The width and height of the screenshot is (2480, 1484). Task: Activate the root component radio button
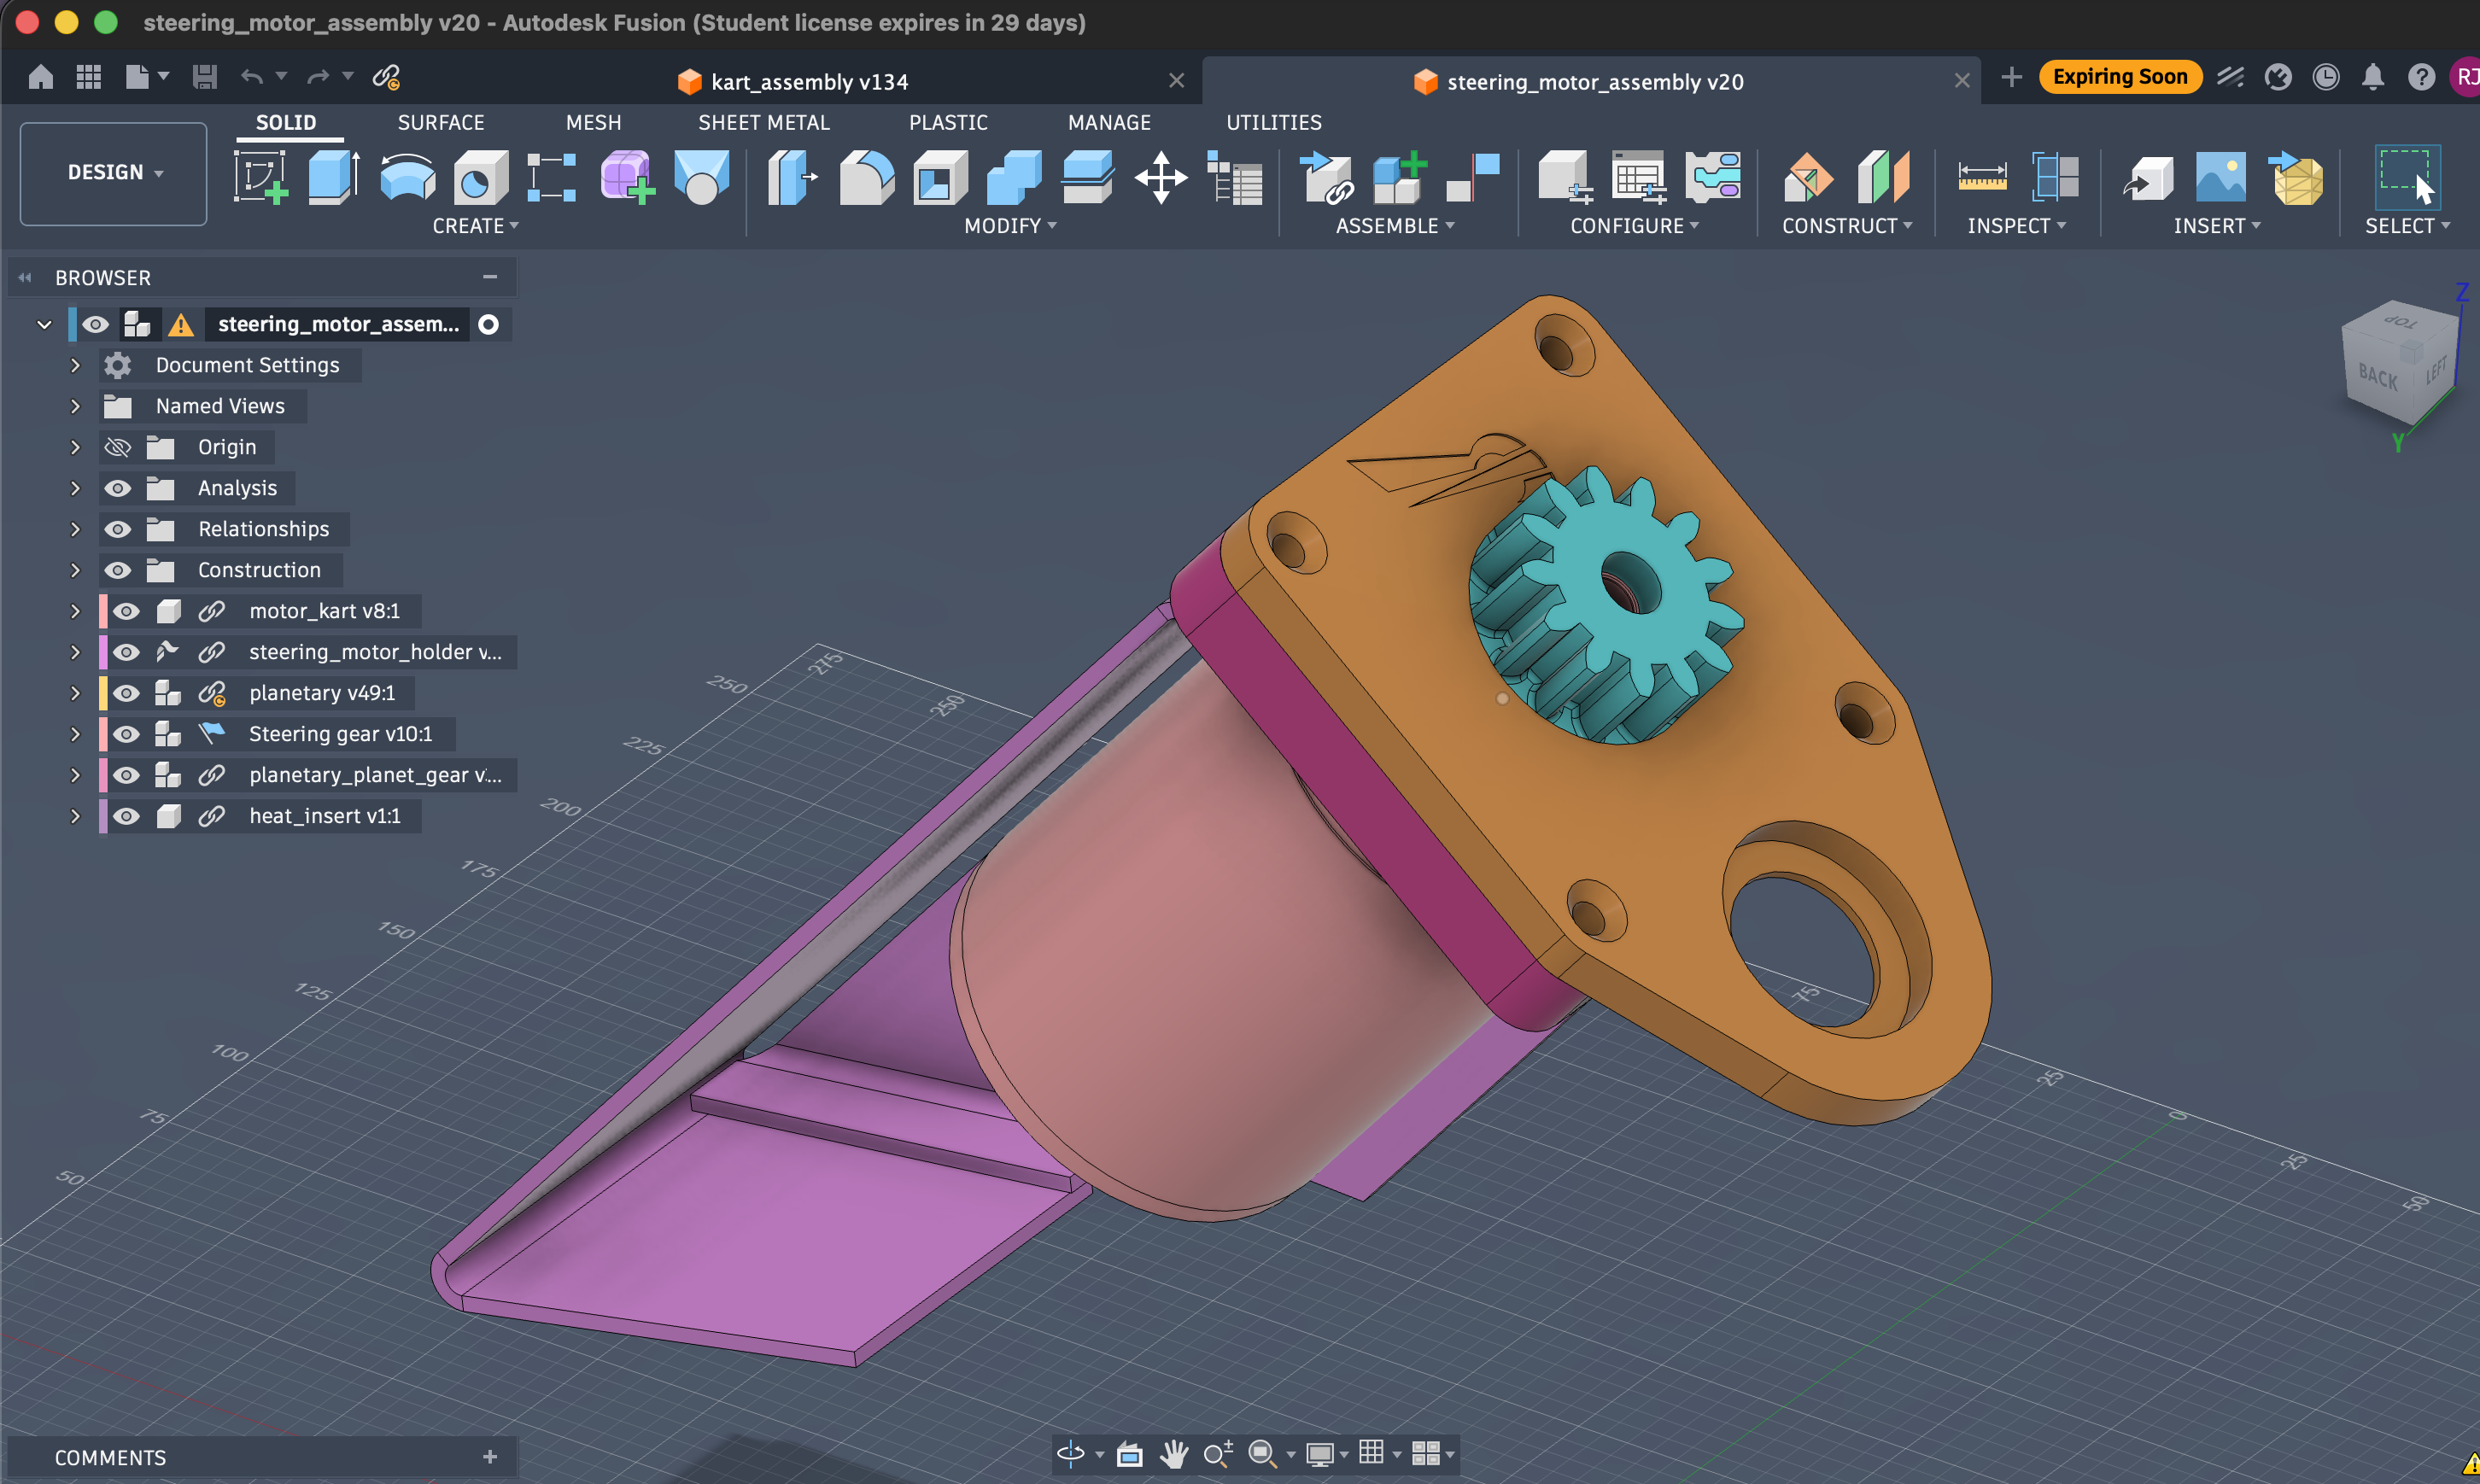488,324
